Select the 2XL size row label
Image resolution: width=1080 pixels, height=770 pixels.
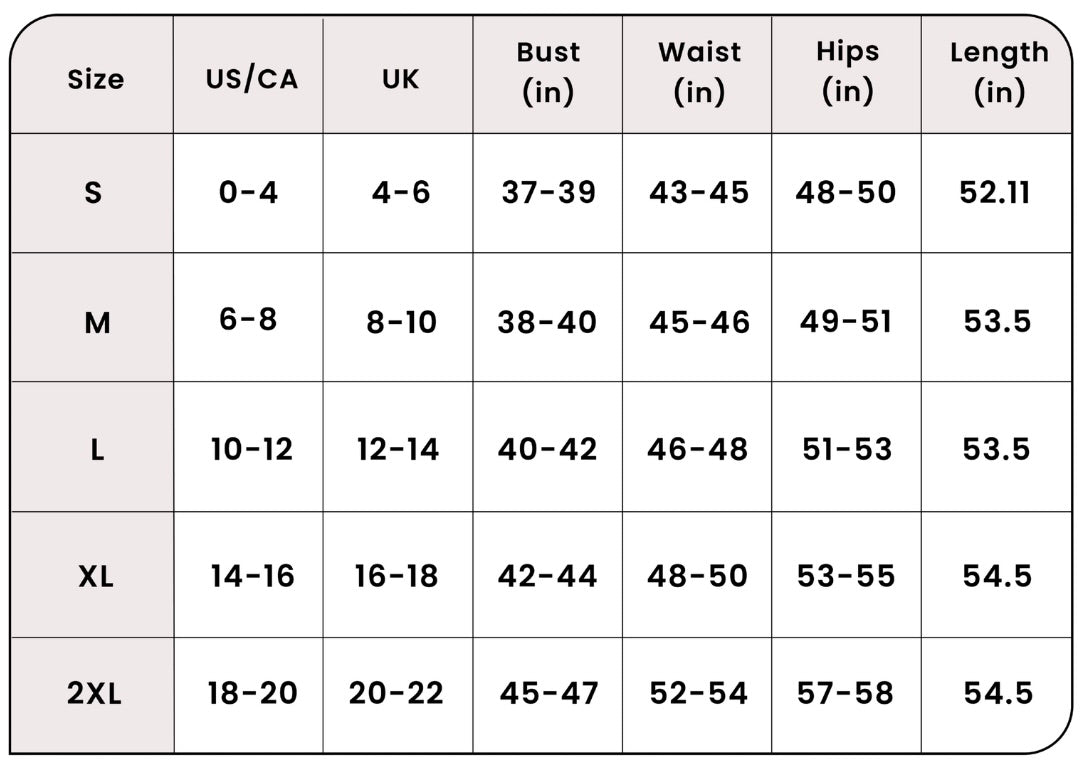94,693
